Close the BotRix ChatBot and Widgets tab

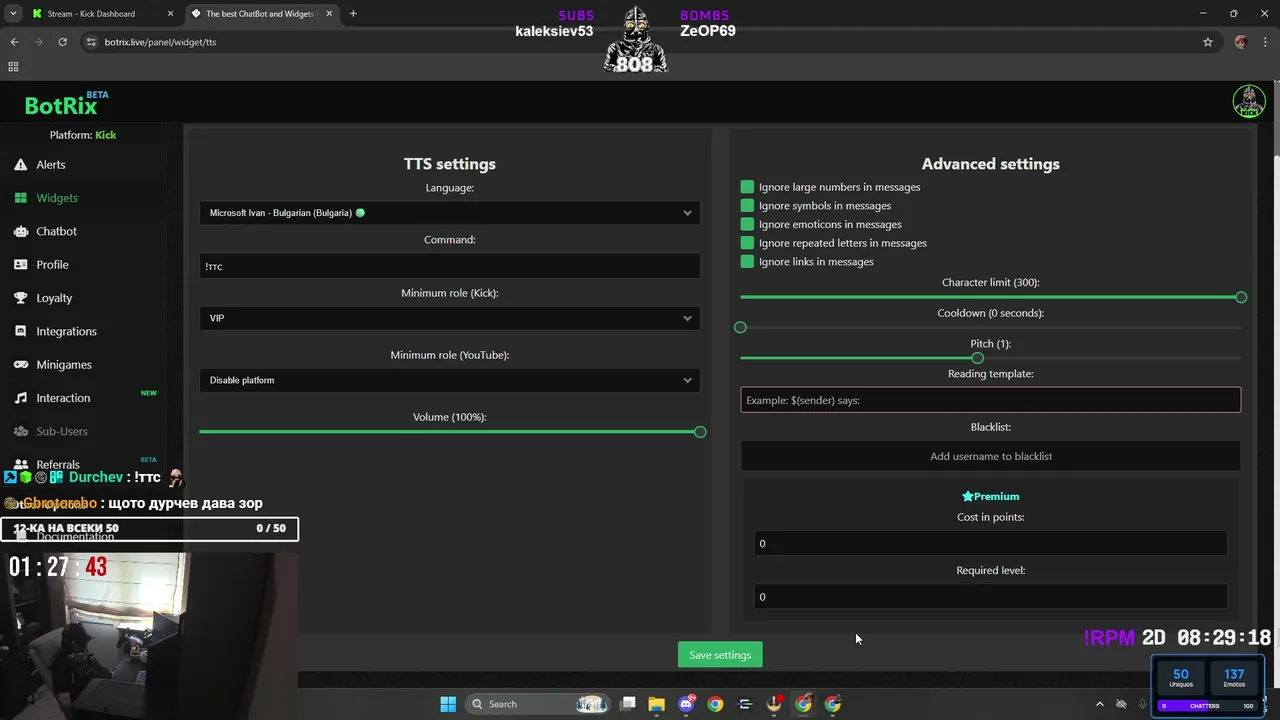pos(328,14)
